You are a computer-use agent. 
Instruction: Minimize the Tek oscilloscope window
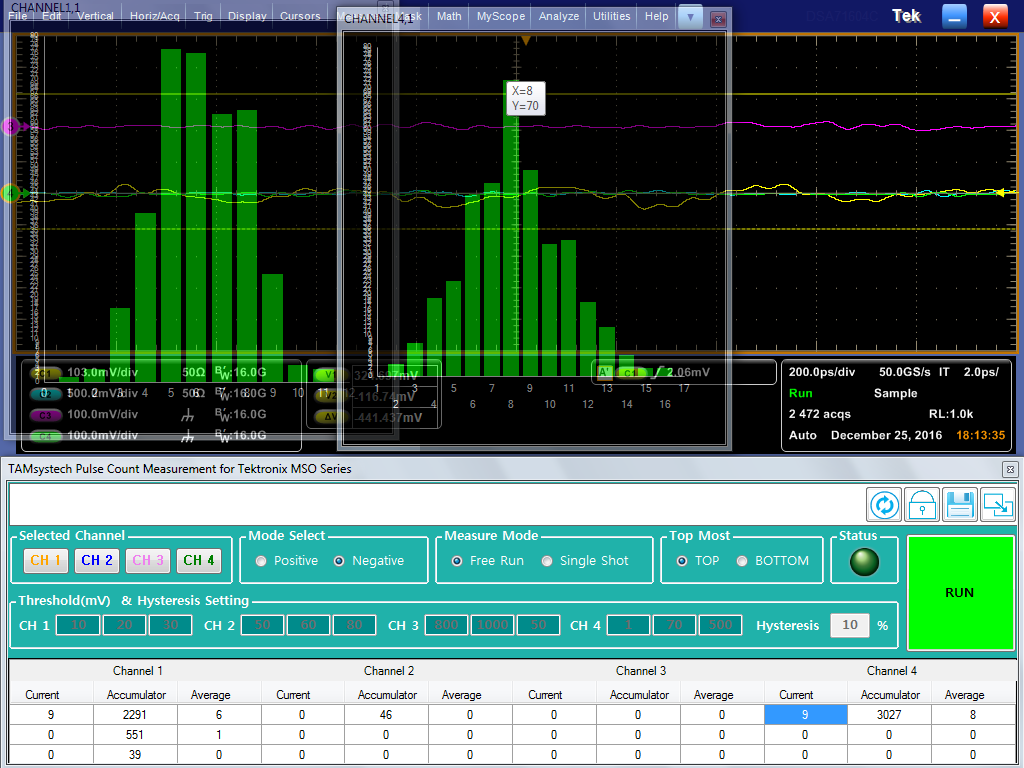[x=954, y=16]
